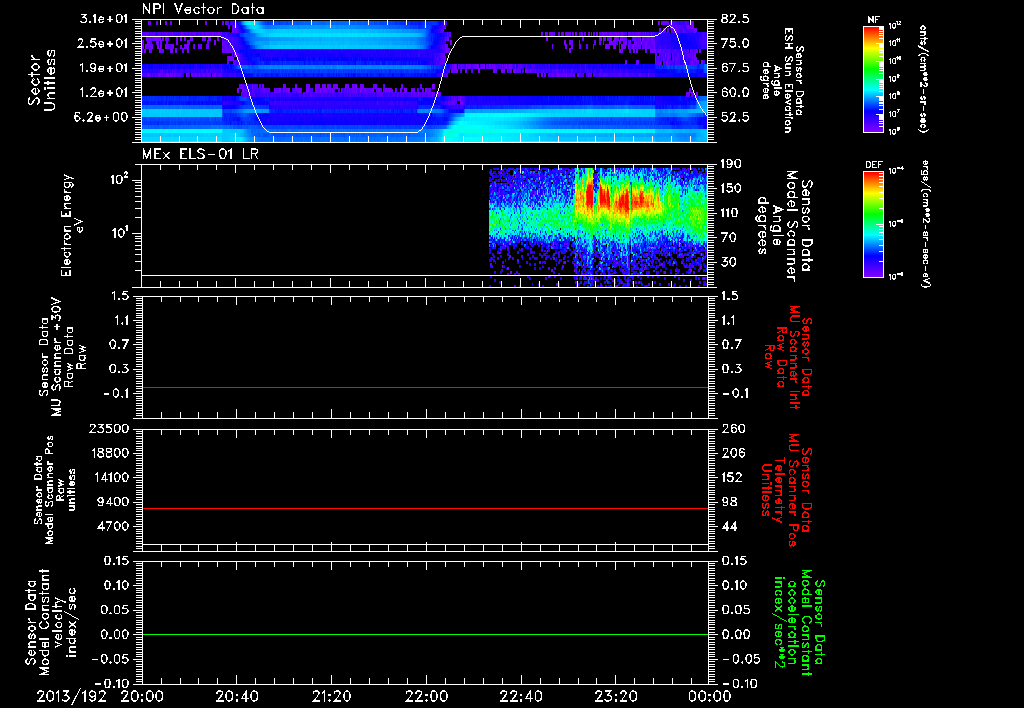
Task: Click the "00:00" time axis label
Action: pyautogui.click(x=709, y=696)
